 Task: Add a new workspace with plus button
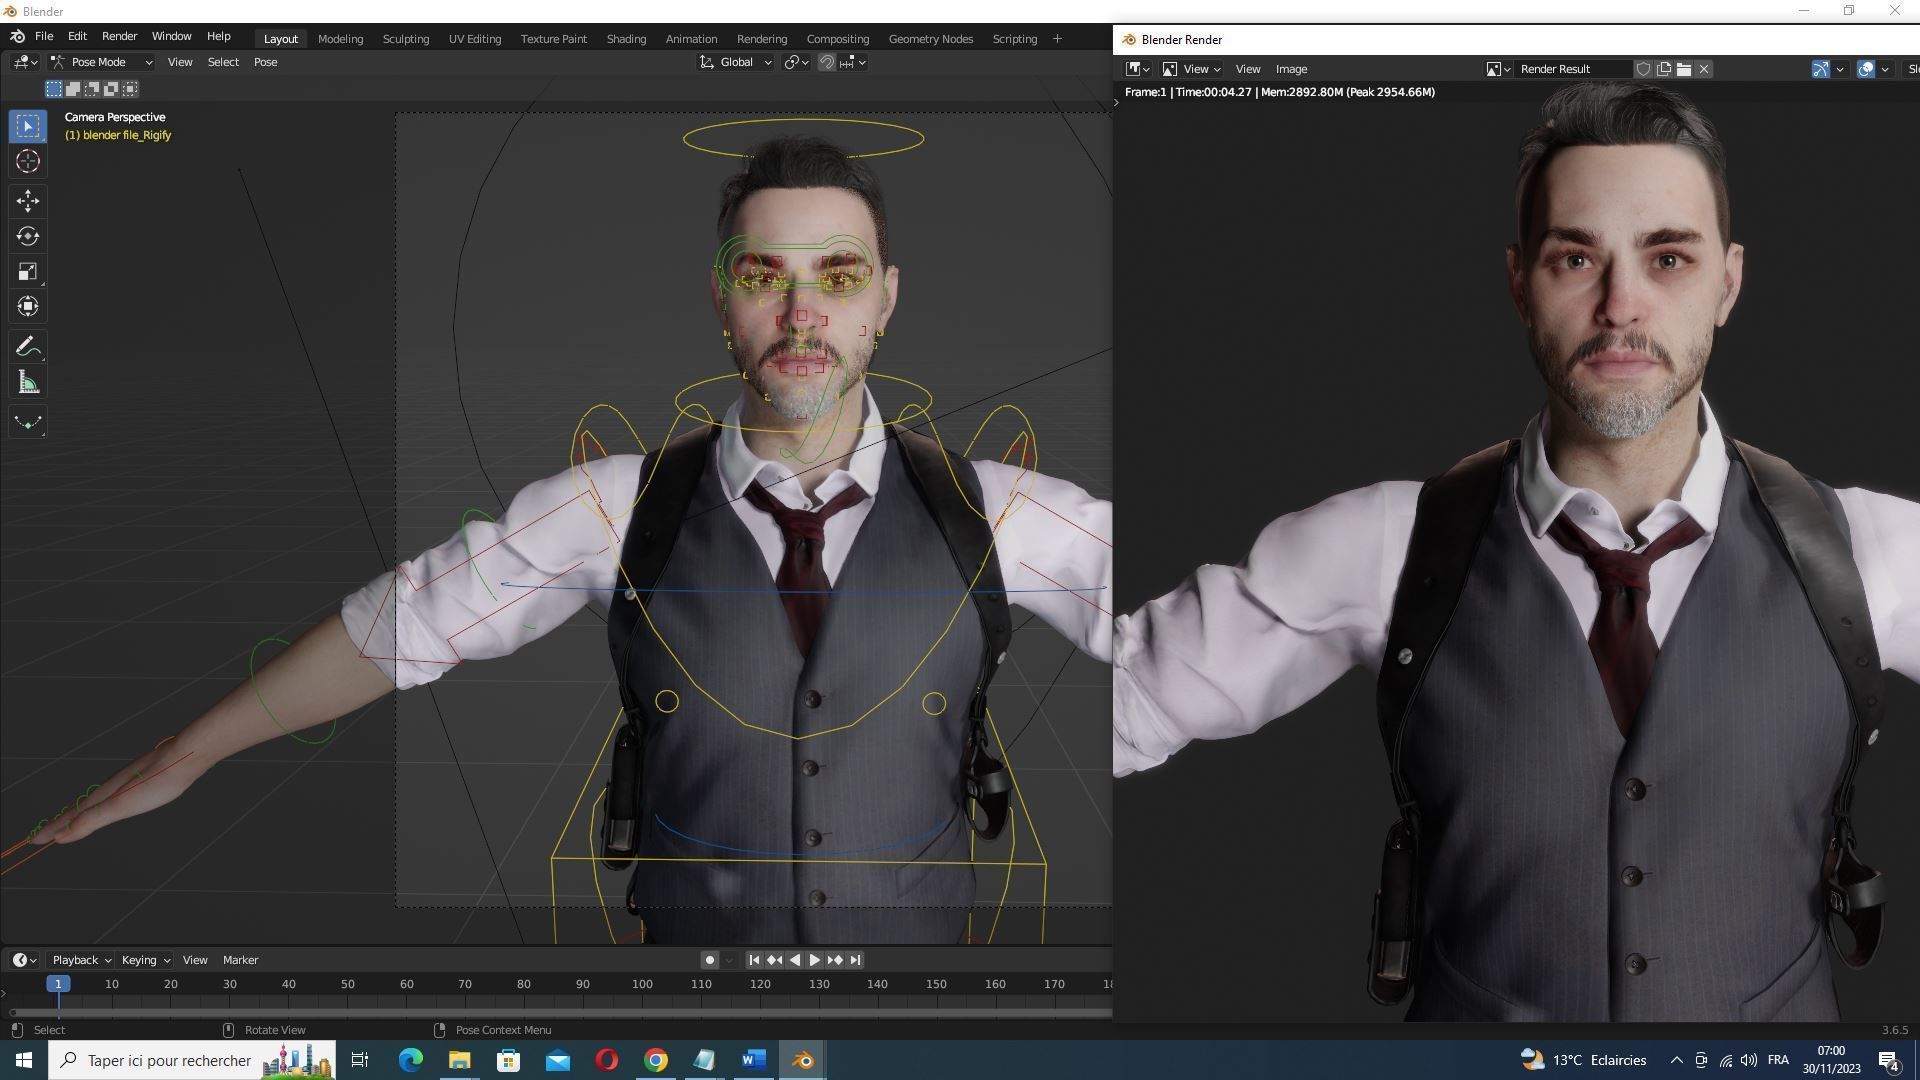(x=1057, y=39)
